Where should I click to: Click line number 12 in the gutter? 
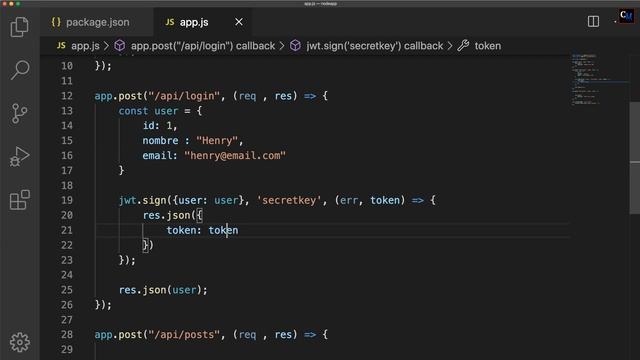click(67, 96)
